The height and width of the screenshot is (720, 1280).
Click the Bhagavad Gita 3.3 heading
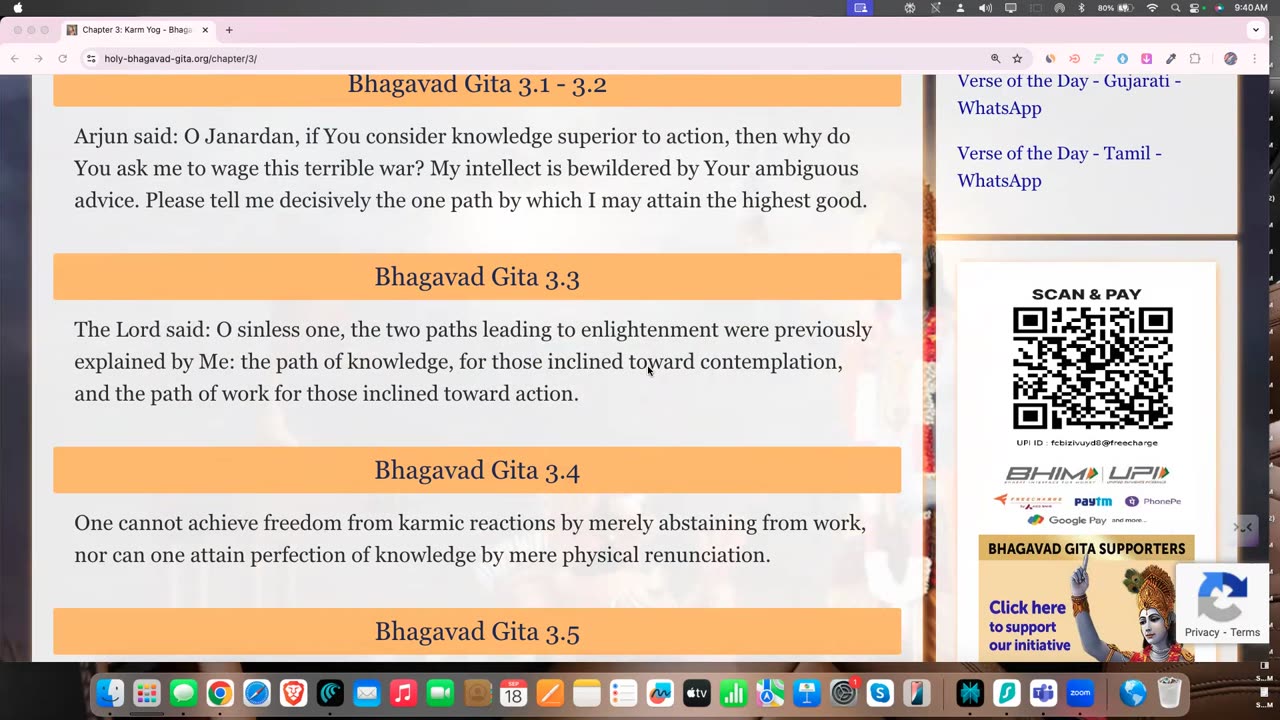coord(477,277)
